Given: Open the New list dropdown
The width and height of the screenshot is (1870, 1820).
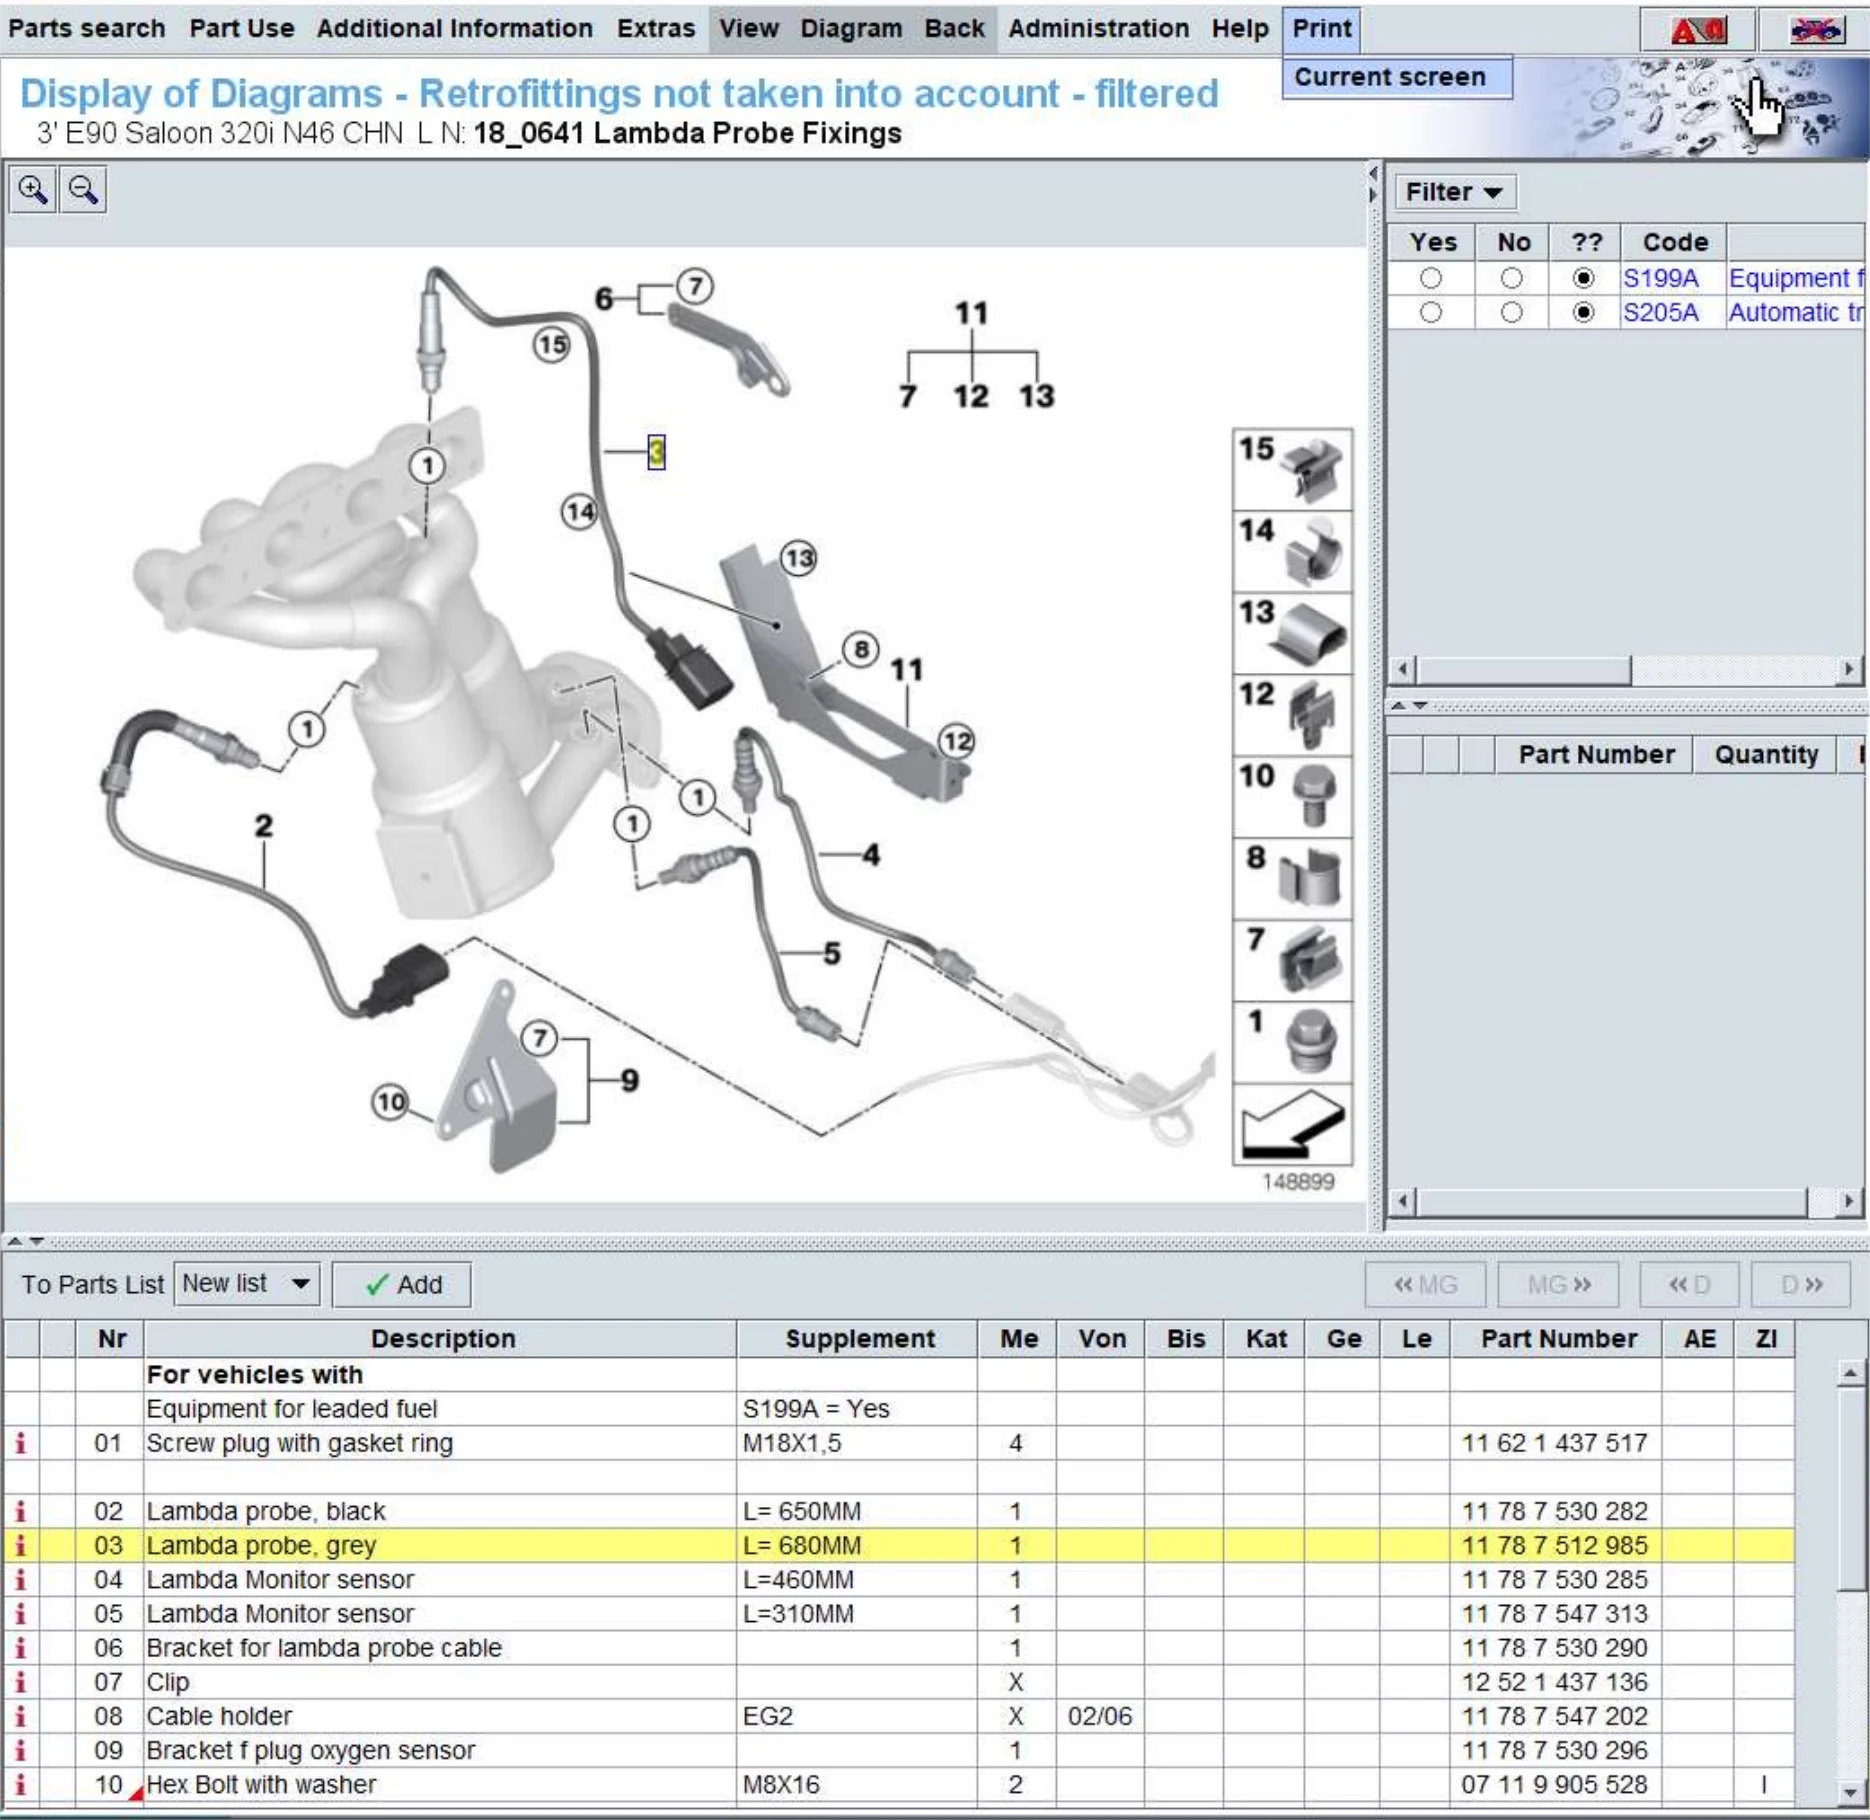Looking at the screenshot, I should pos(247,1284).
